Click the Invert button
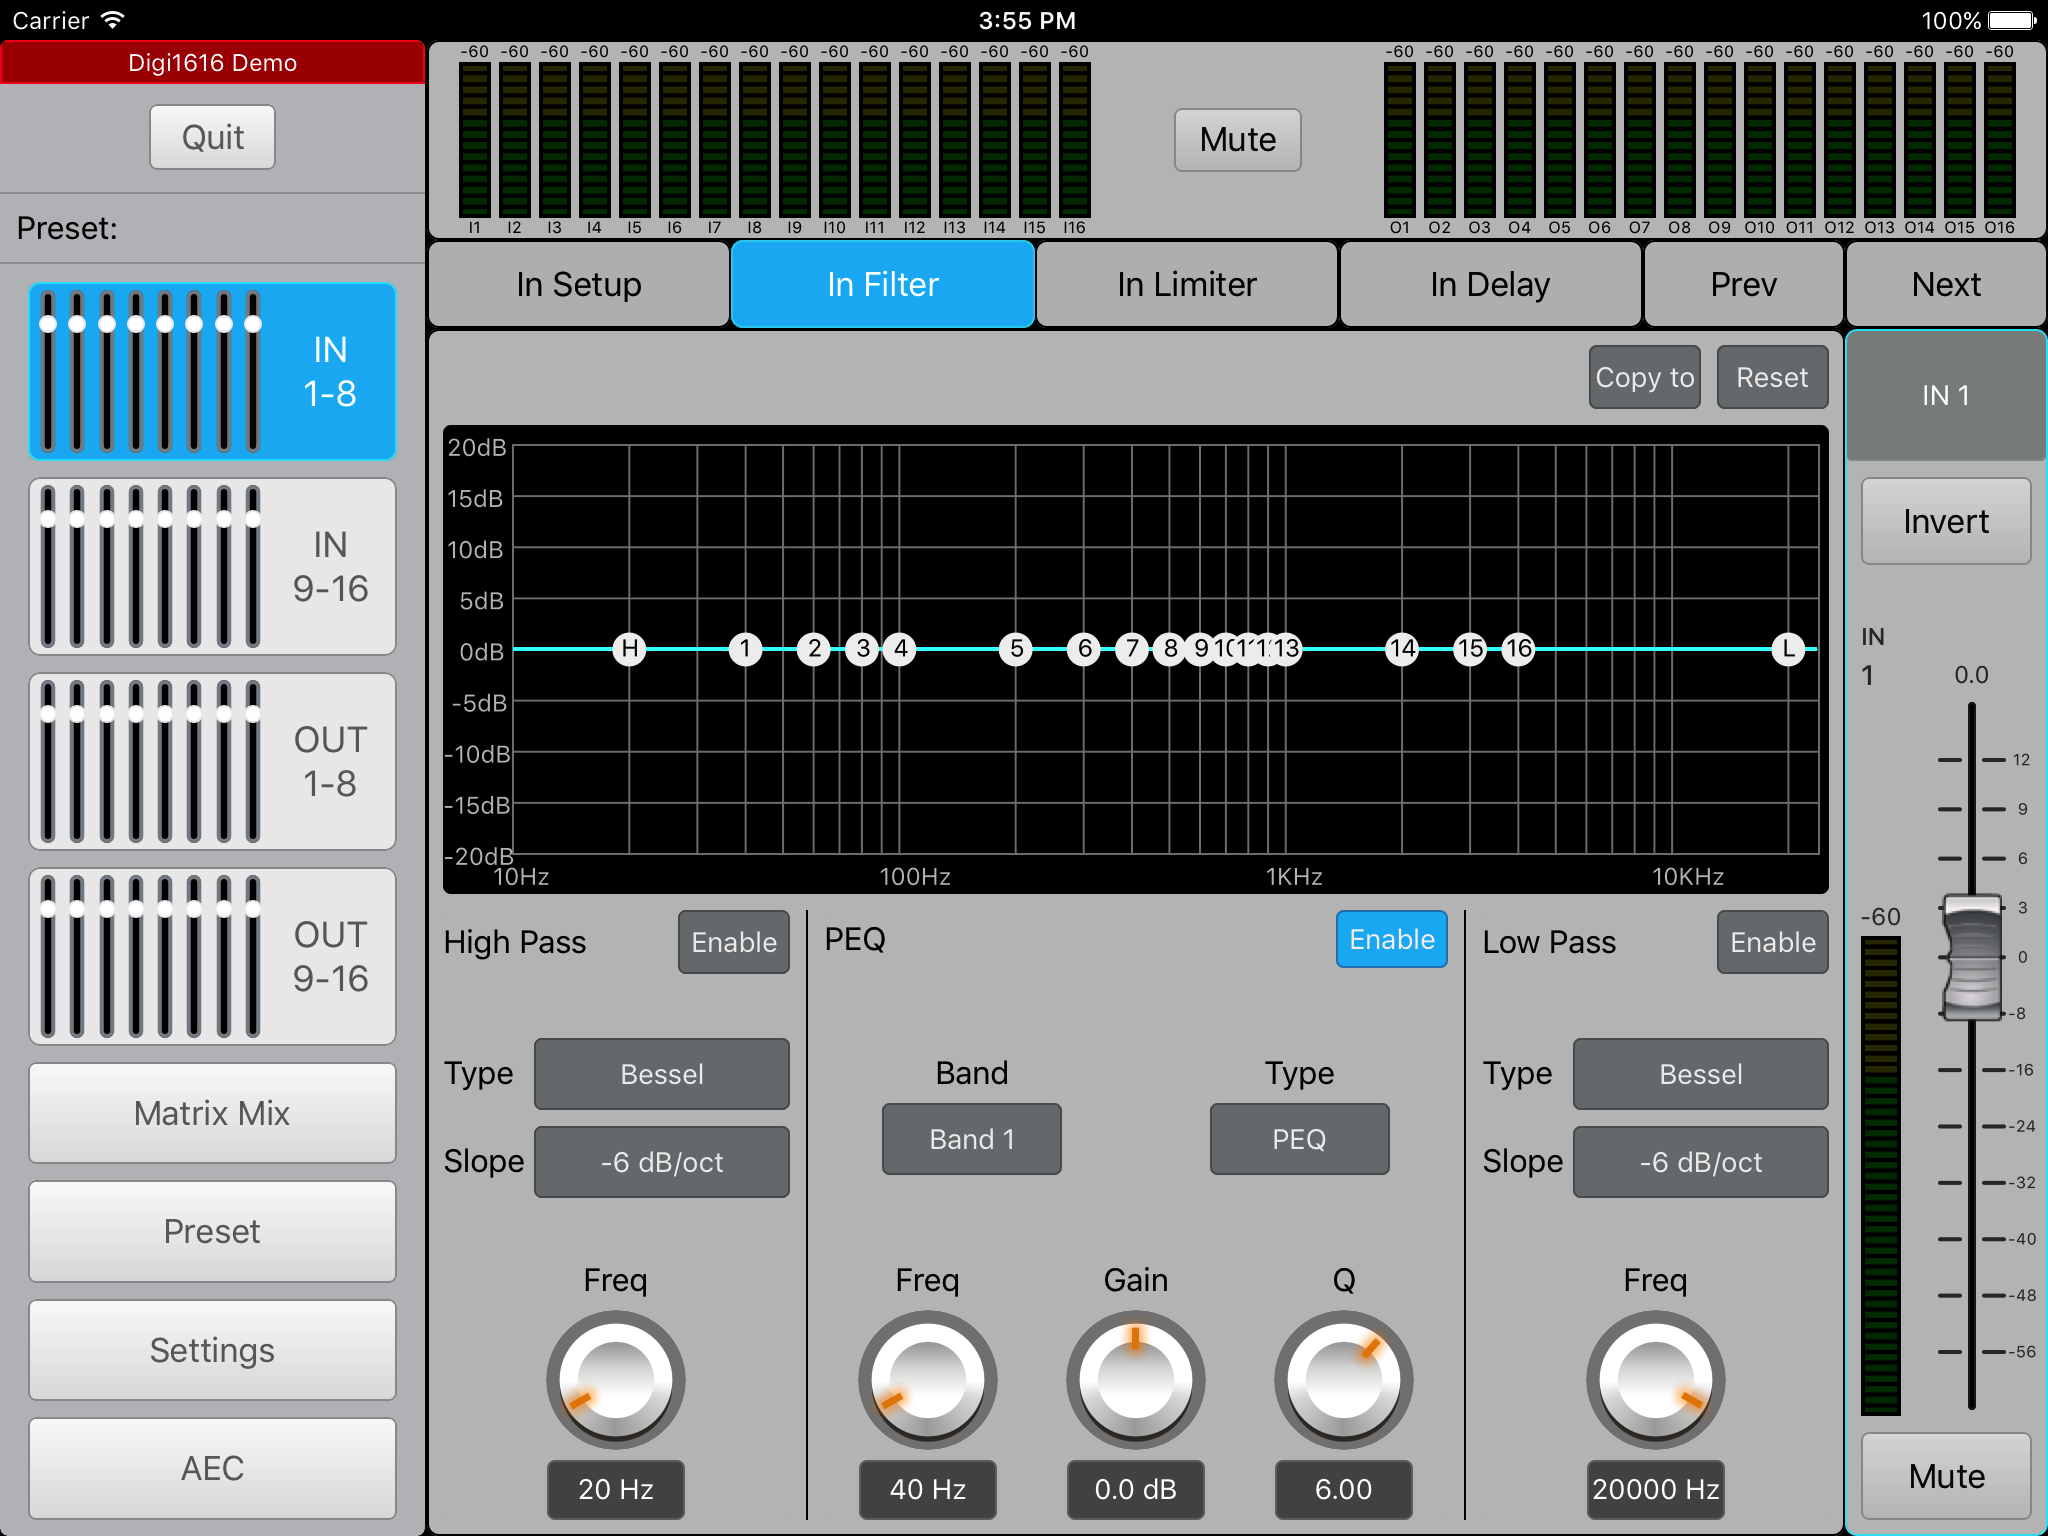This screenshot has width=2048, height=1536. 1946,521
